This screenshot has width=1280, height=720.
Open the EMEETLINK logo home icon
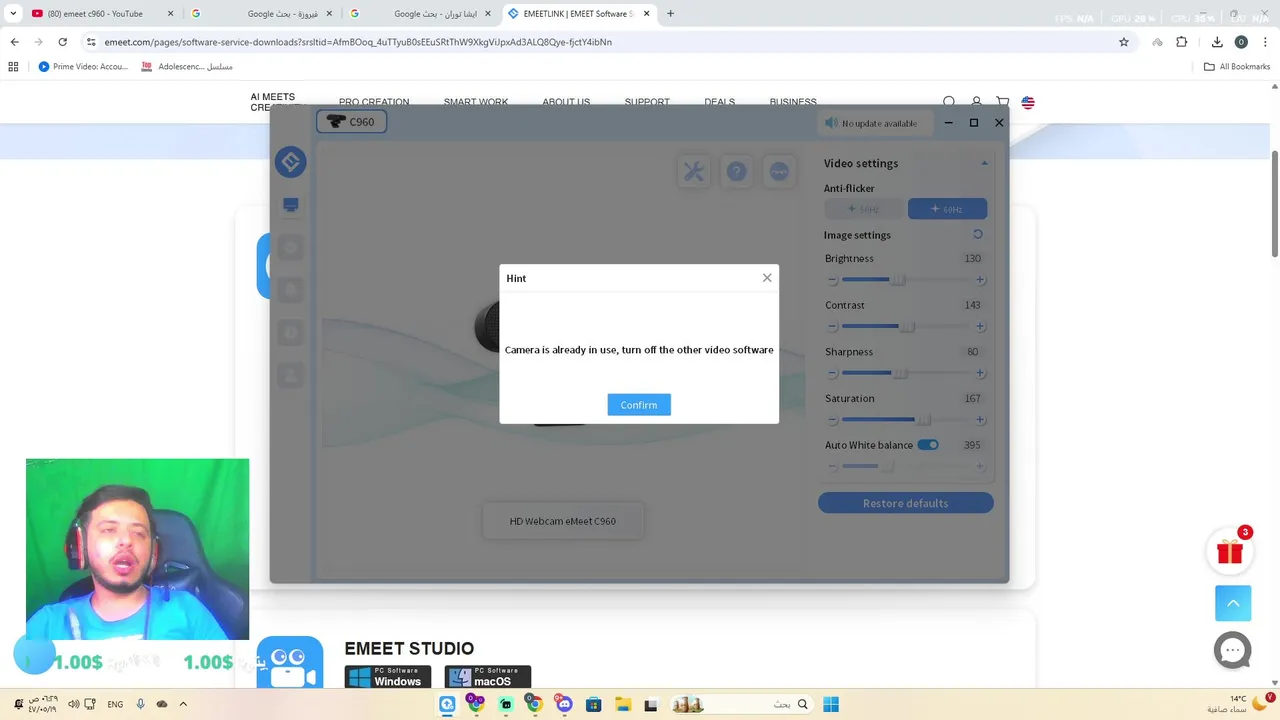(291, 162)
